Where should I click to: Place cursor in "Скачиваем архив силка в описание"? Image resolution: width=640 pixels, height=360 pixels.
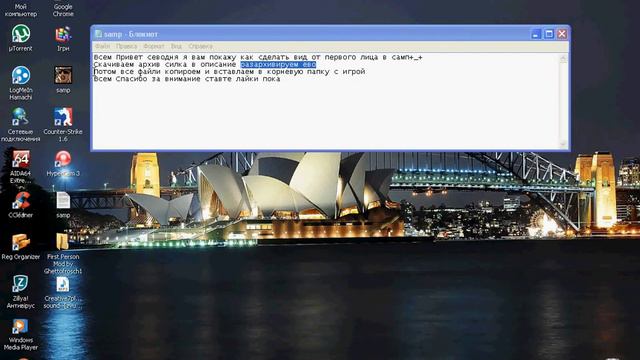165,64
